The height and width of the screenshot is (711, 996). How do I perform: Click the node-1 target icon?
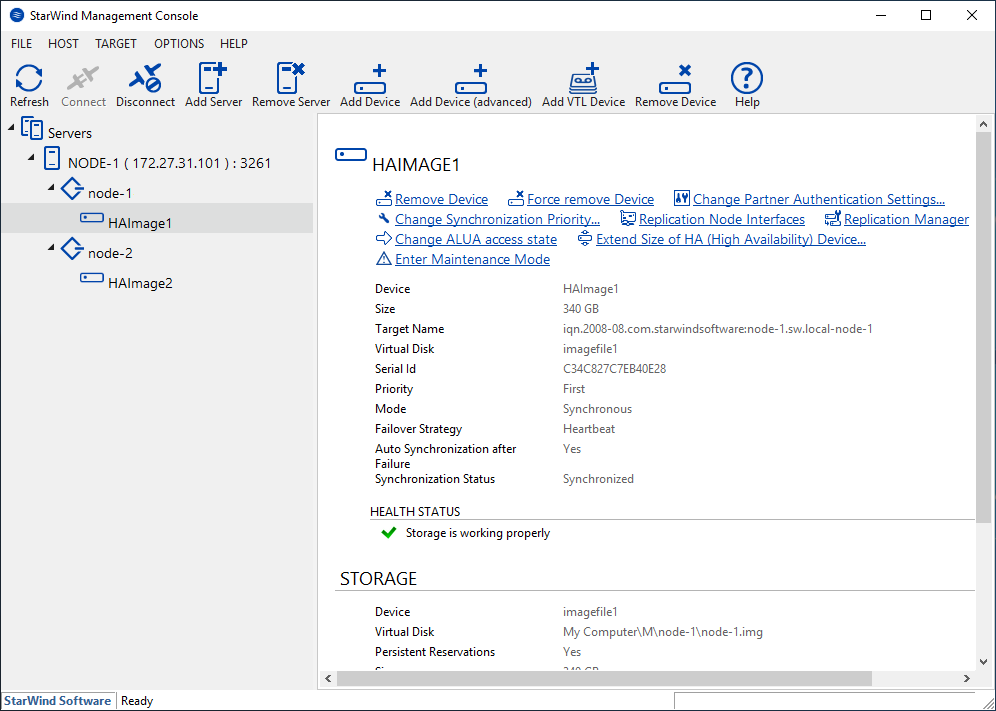point(72,189)
